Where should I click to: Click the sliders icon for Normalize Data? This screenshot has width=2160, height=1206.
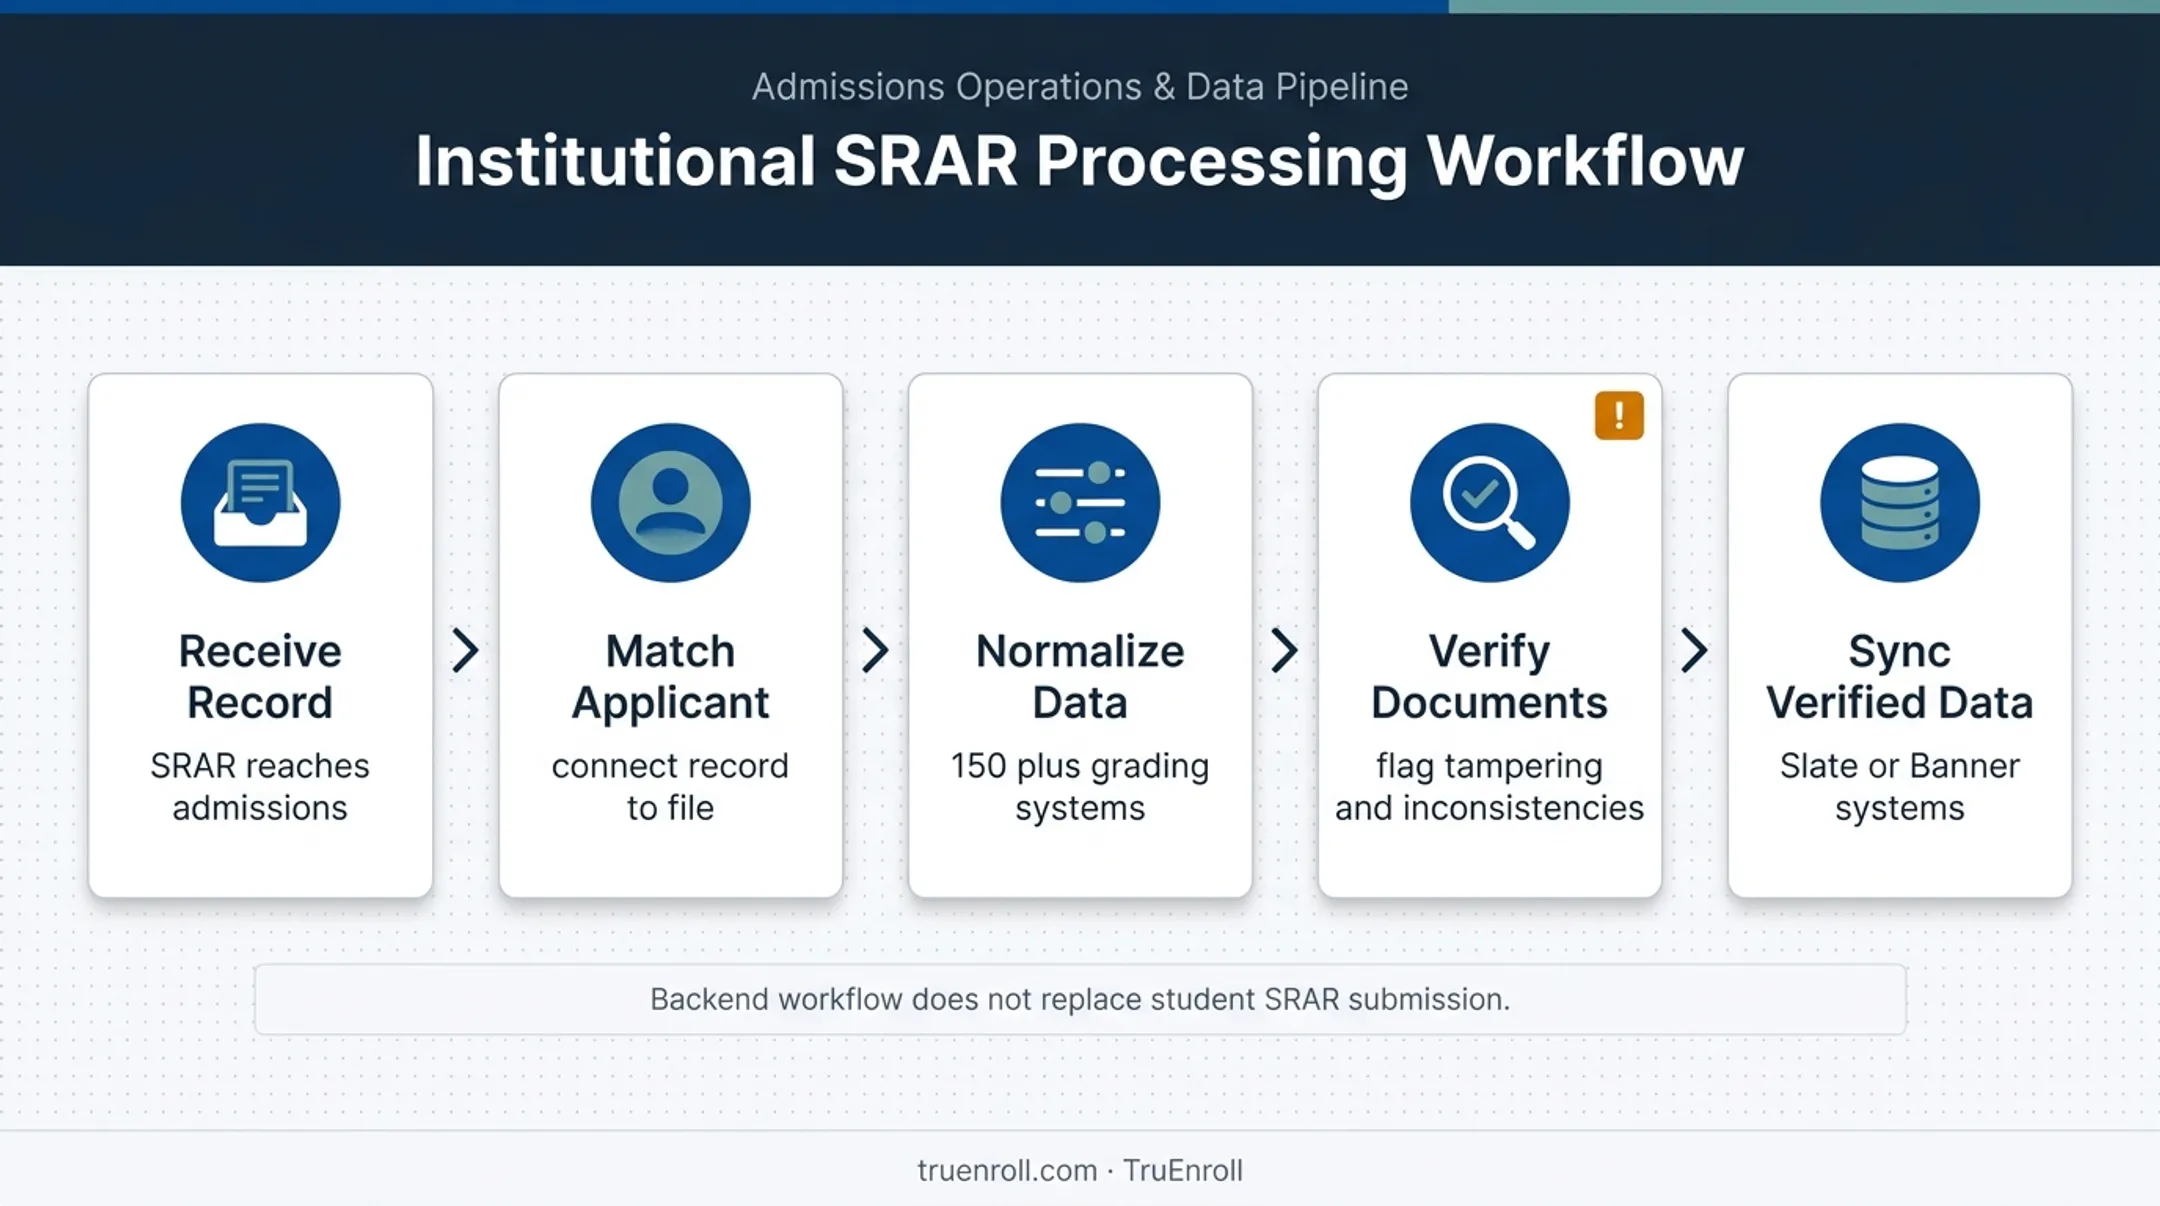click(1080, 503)
